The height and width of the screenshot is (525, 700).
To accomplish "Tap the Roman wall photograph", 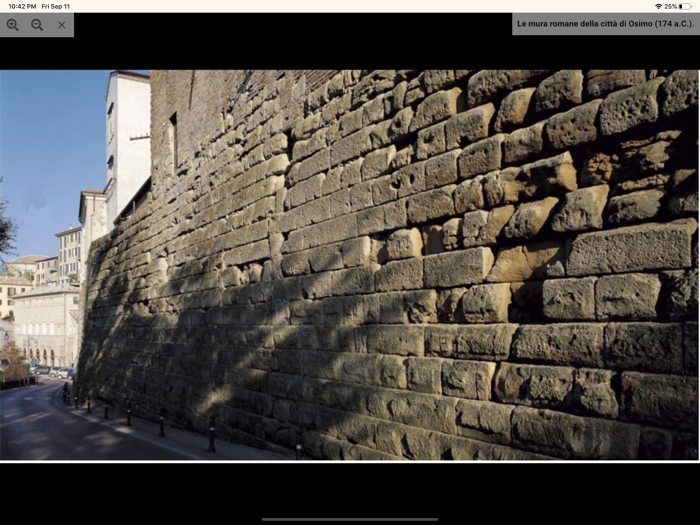I will pyautogui.click(x=349, y=265).
